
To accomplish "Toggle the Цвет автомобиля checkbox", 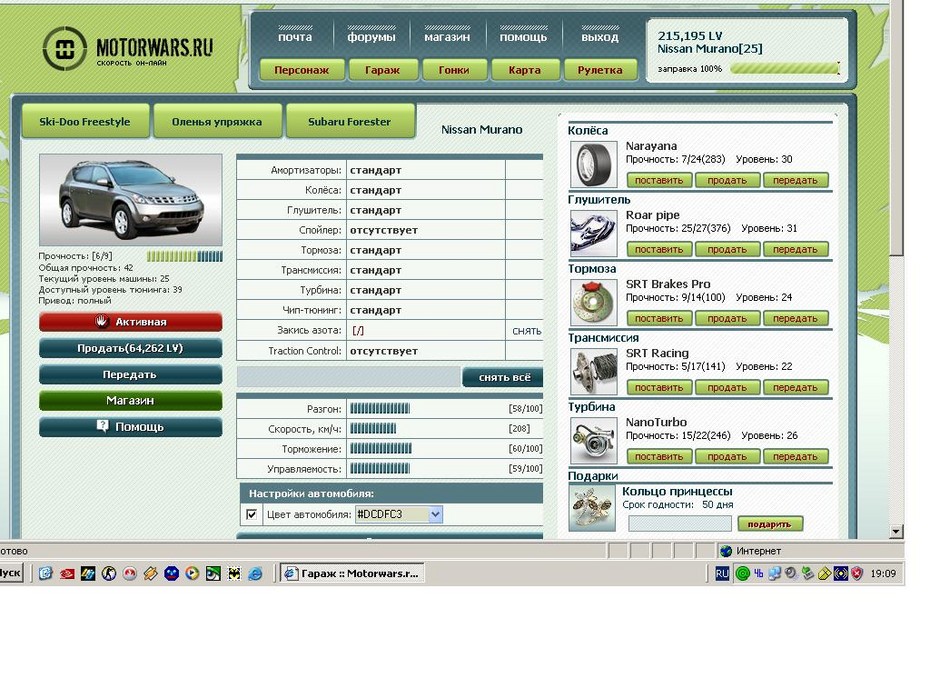I will (251, 514).
